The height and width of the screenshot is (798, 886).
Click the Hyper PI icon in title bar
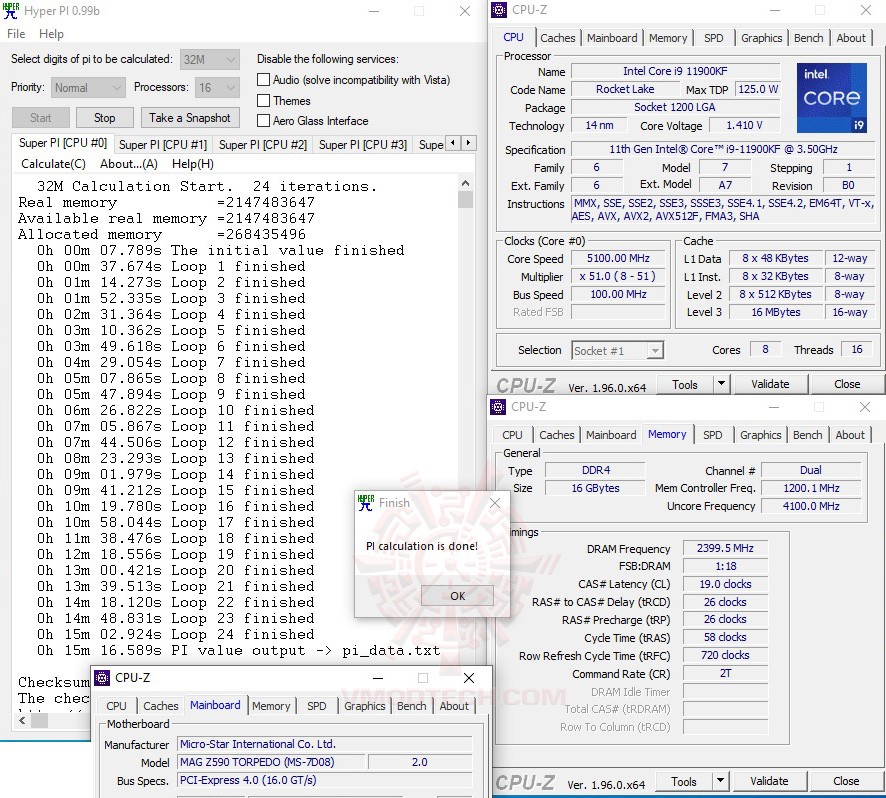tap(12, 11)
